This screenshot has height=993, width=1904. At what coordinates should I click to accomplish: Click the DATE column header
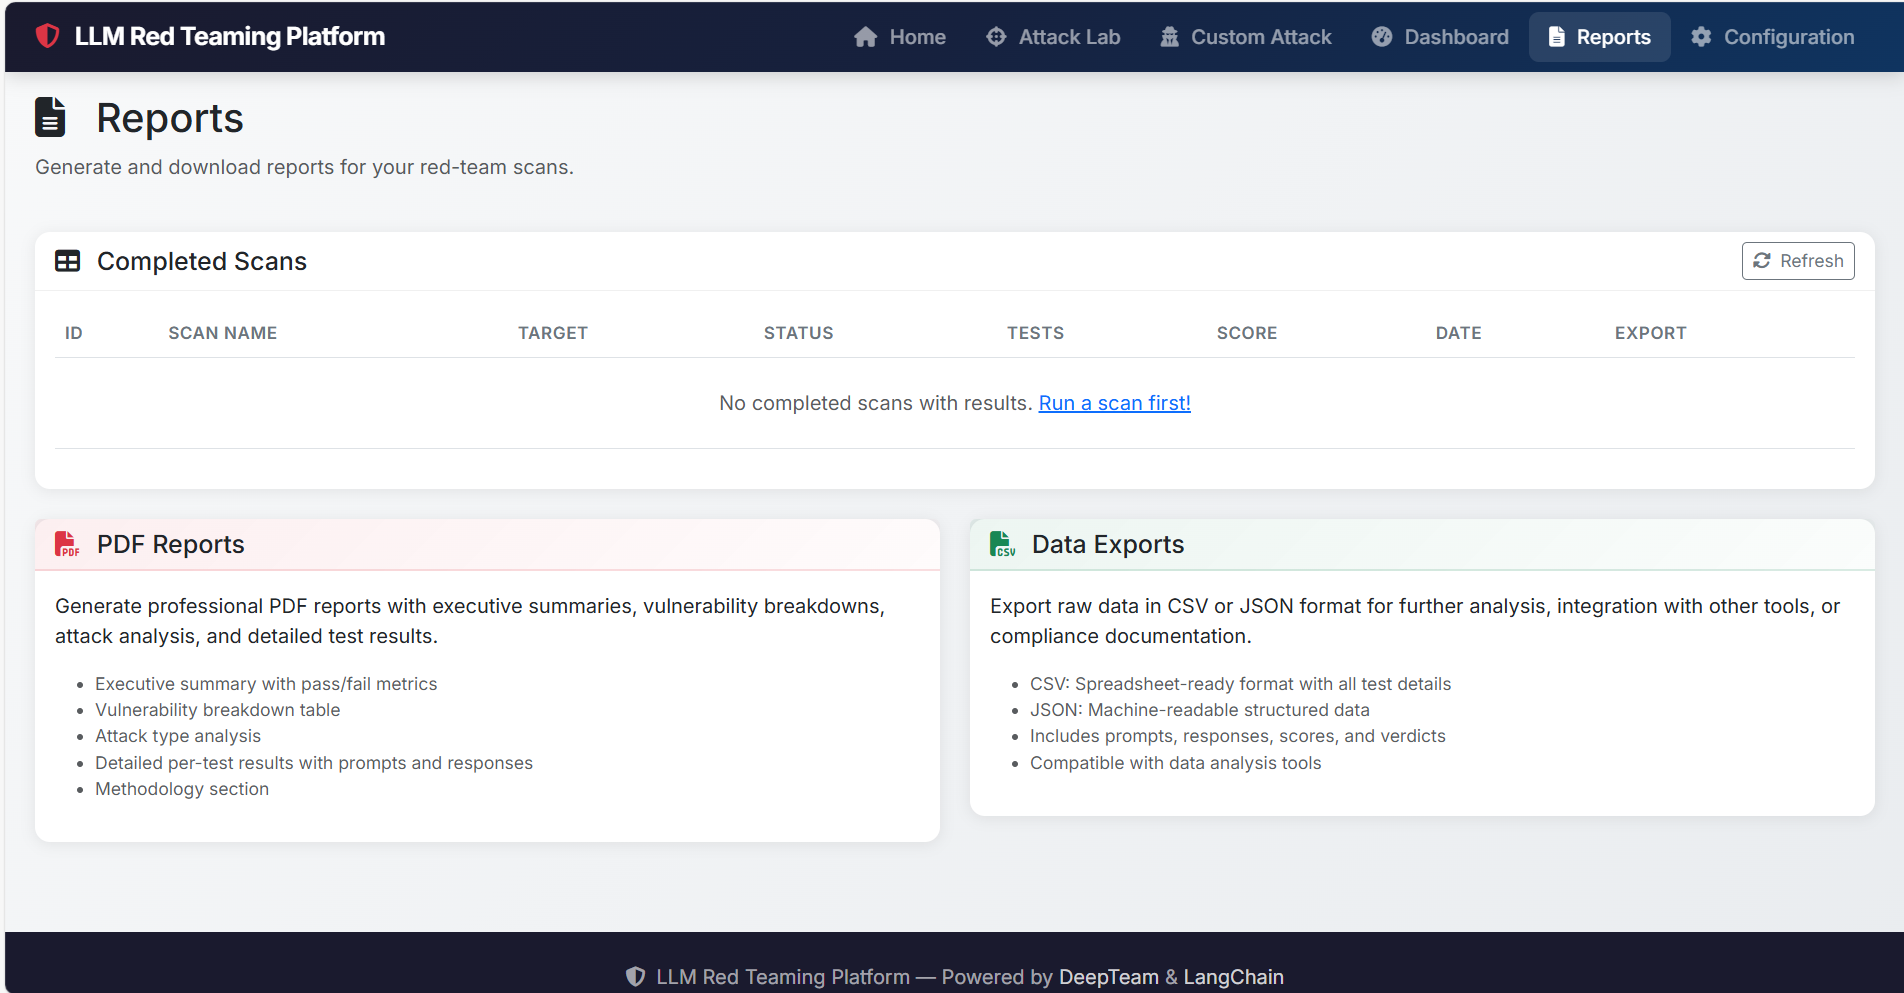[x=1459, y=333]
